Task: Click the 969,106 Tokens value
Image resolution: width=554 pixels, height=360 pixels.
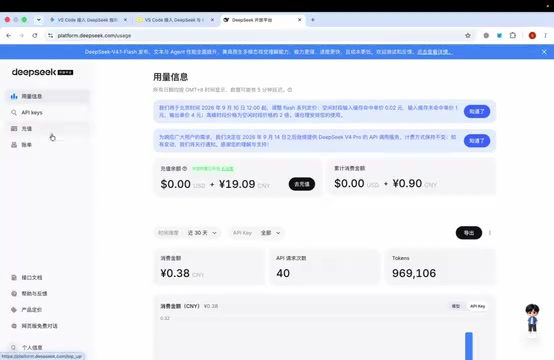Action: [x=414, y=273]
